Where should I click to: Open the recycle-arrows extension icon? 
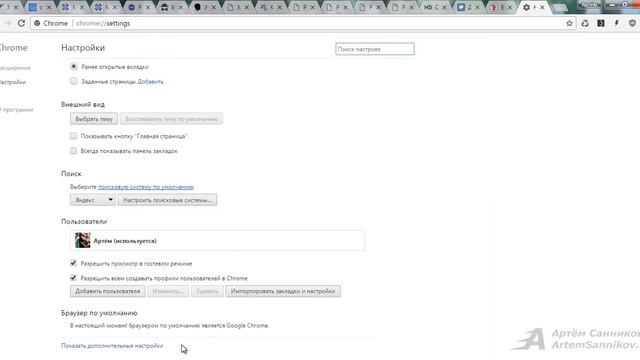coord(585,23)
